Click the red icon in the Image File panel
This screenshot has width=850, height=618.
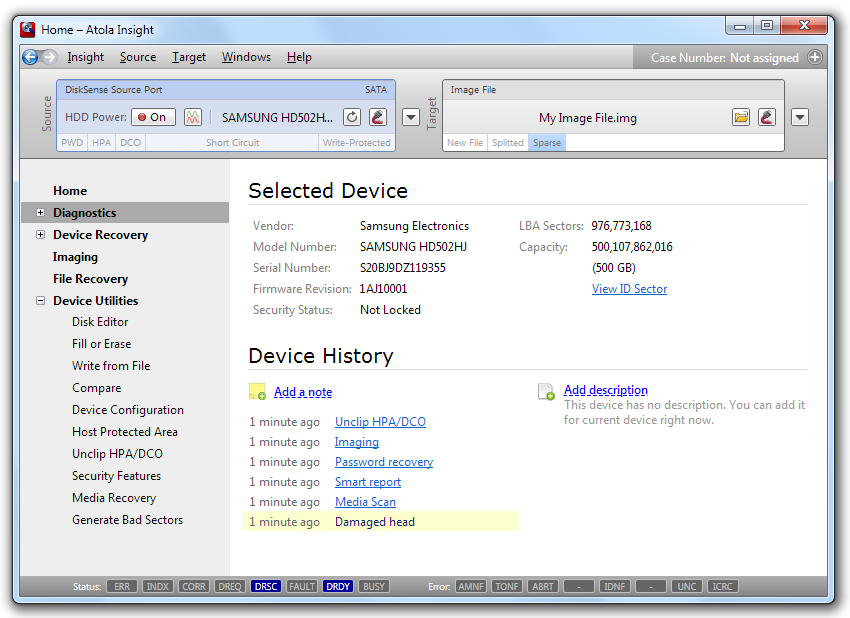pyautogui.click(x=767, y=117)
